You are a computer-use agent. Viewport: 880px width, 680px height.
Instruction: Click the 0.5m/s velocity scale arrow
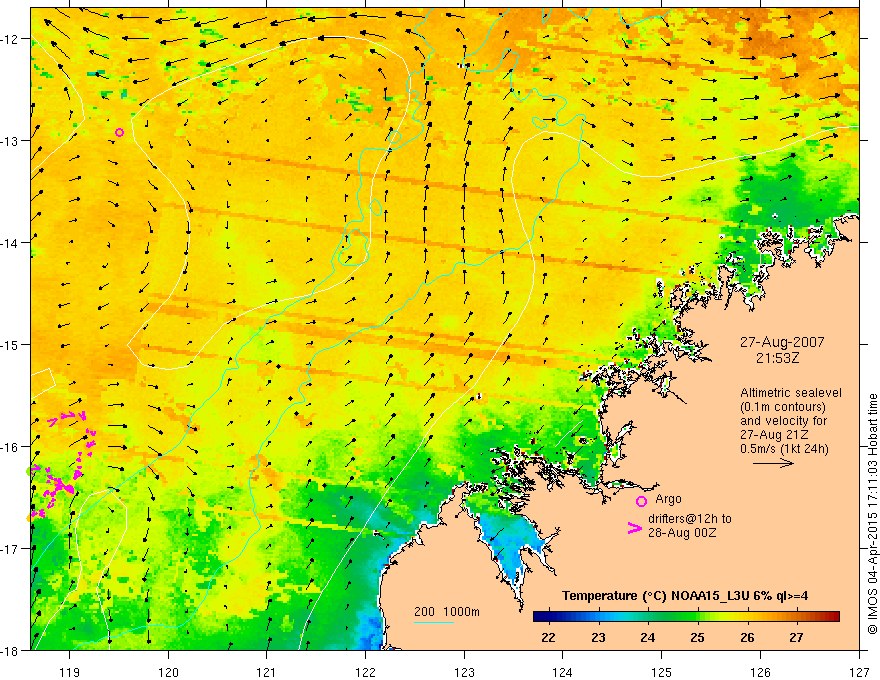773,463
